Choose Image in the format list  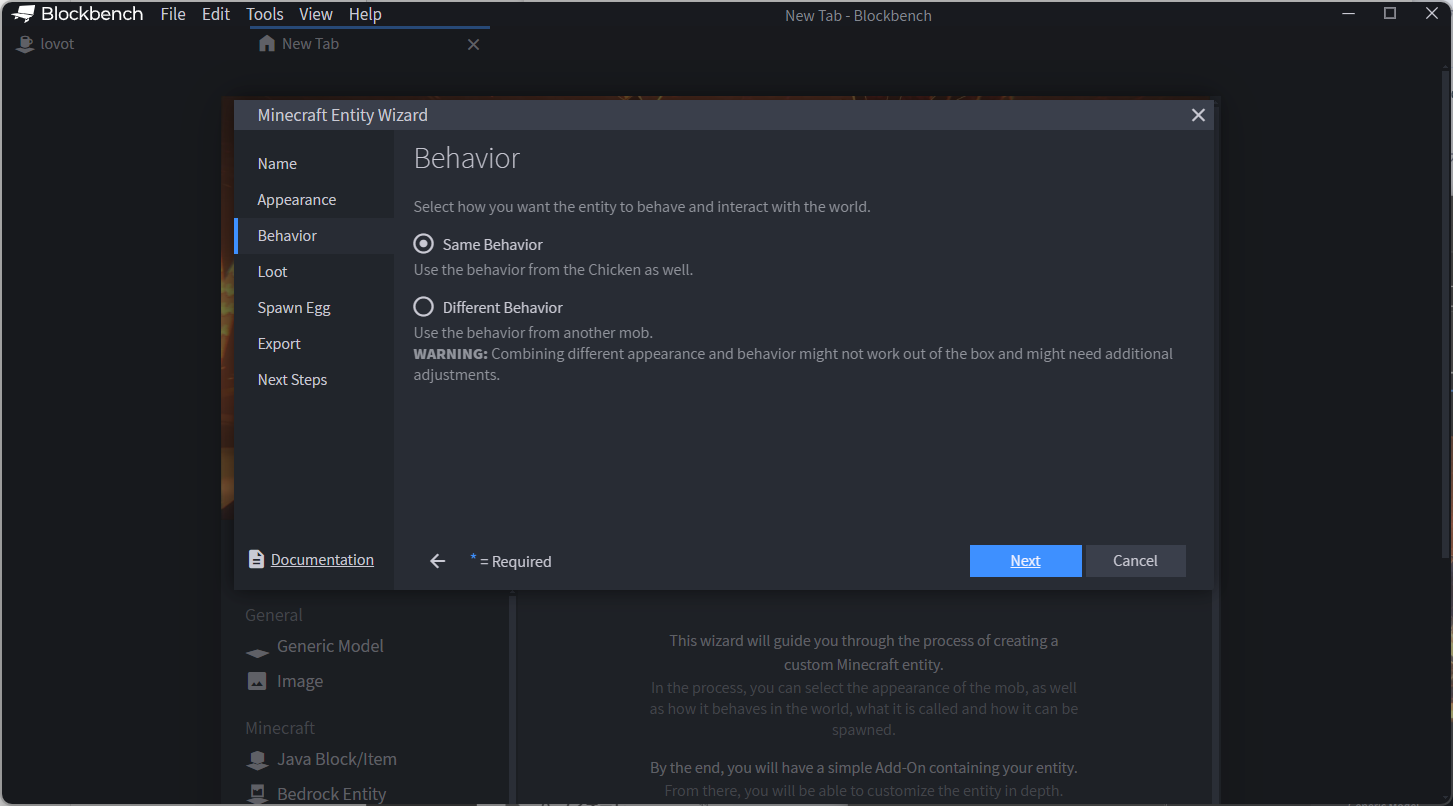tap(300, 681)
